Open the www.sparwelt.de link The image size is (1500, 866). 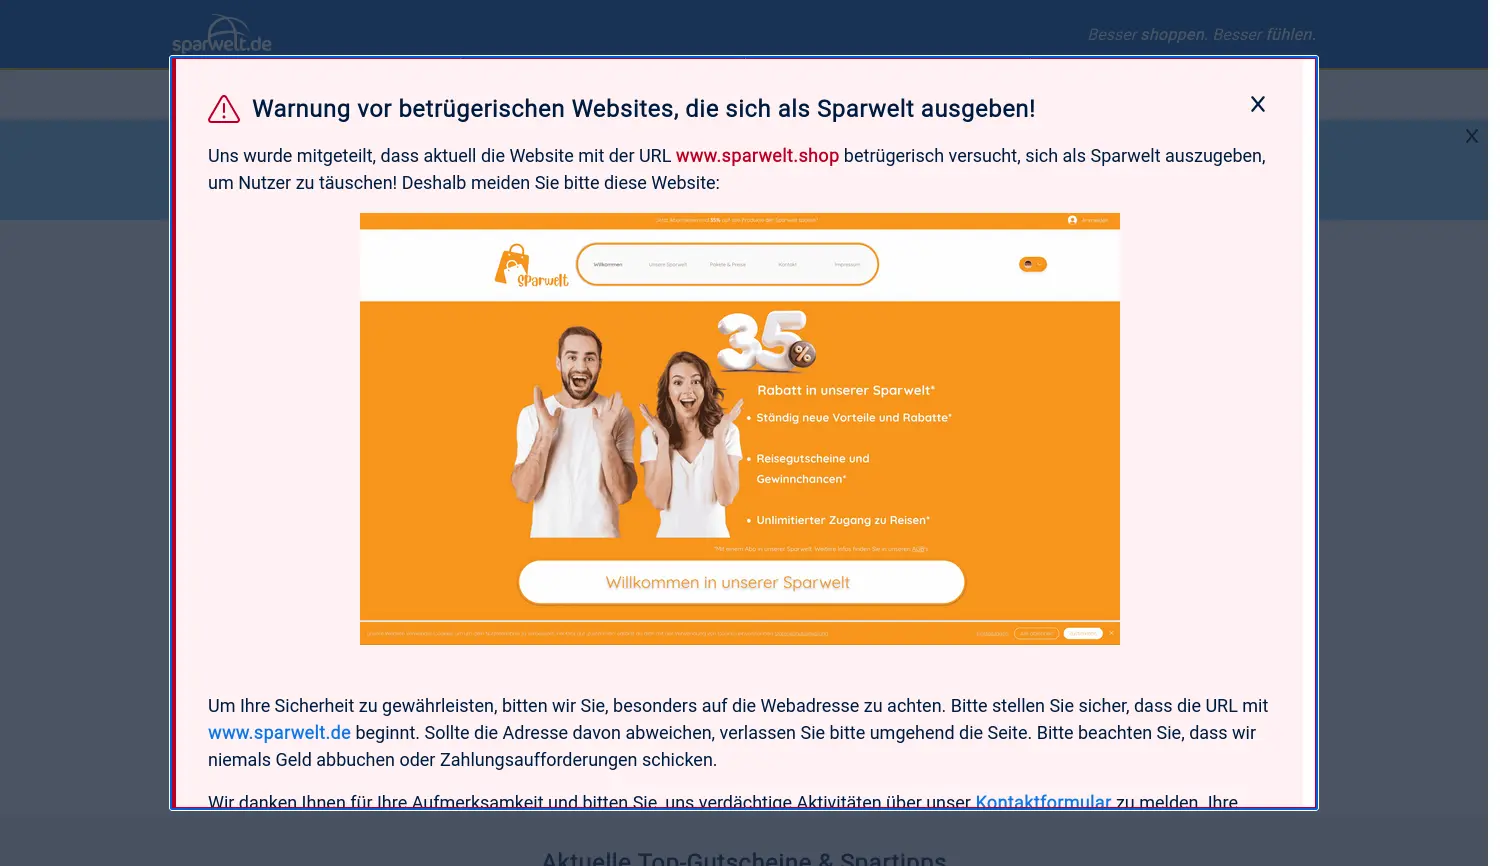tap(279, 733)
